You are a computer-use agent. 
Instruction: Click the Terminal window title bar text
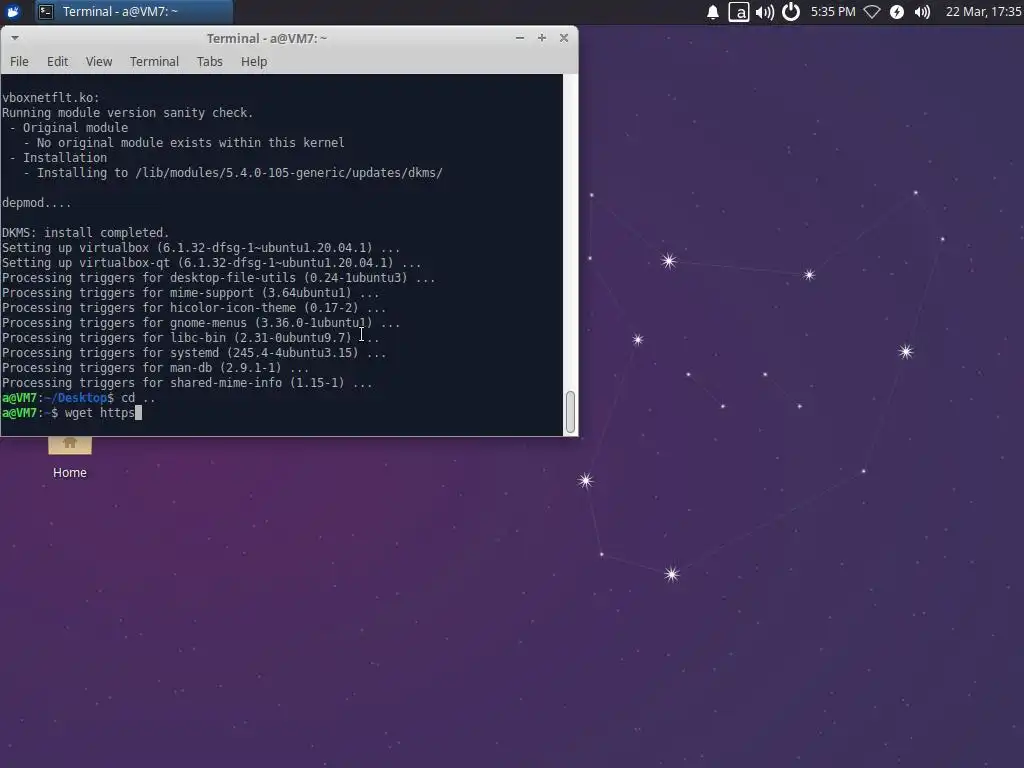click(267, 38)
